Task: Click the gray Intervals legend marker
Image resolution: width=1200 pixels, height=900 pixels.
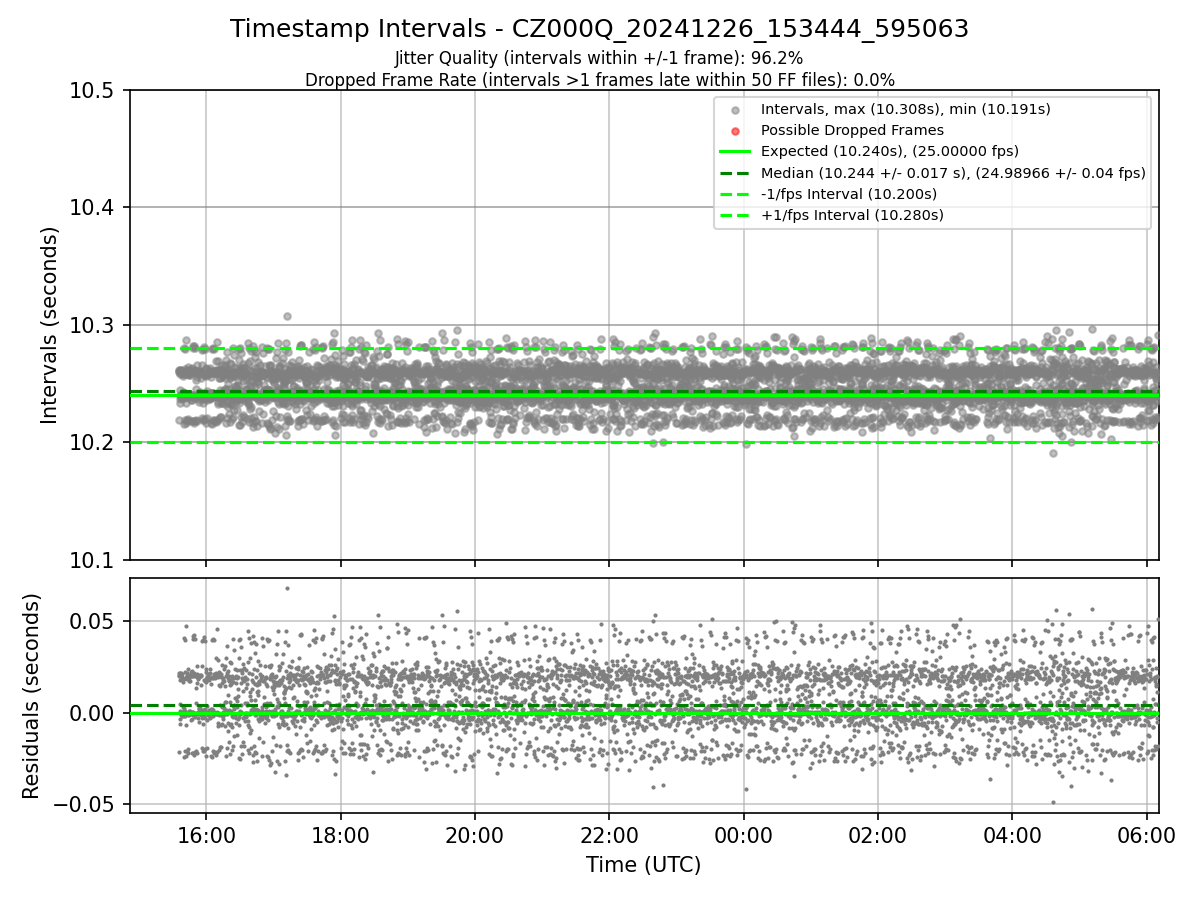Action: (735, 109)
